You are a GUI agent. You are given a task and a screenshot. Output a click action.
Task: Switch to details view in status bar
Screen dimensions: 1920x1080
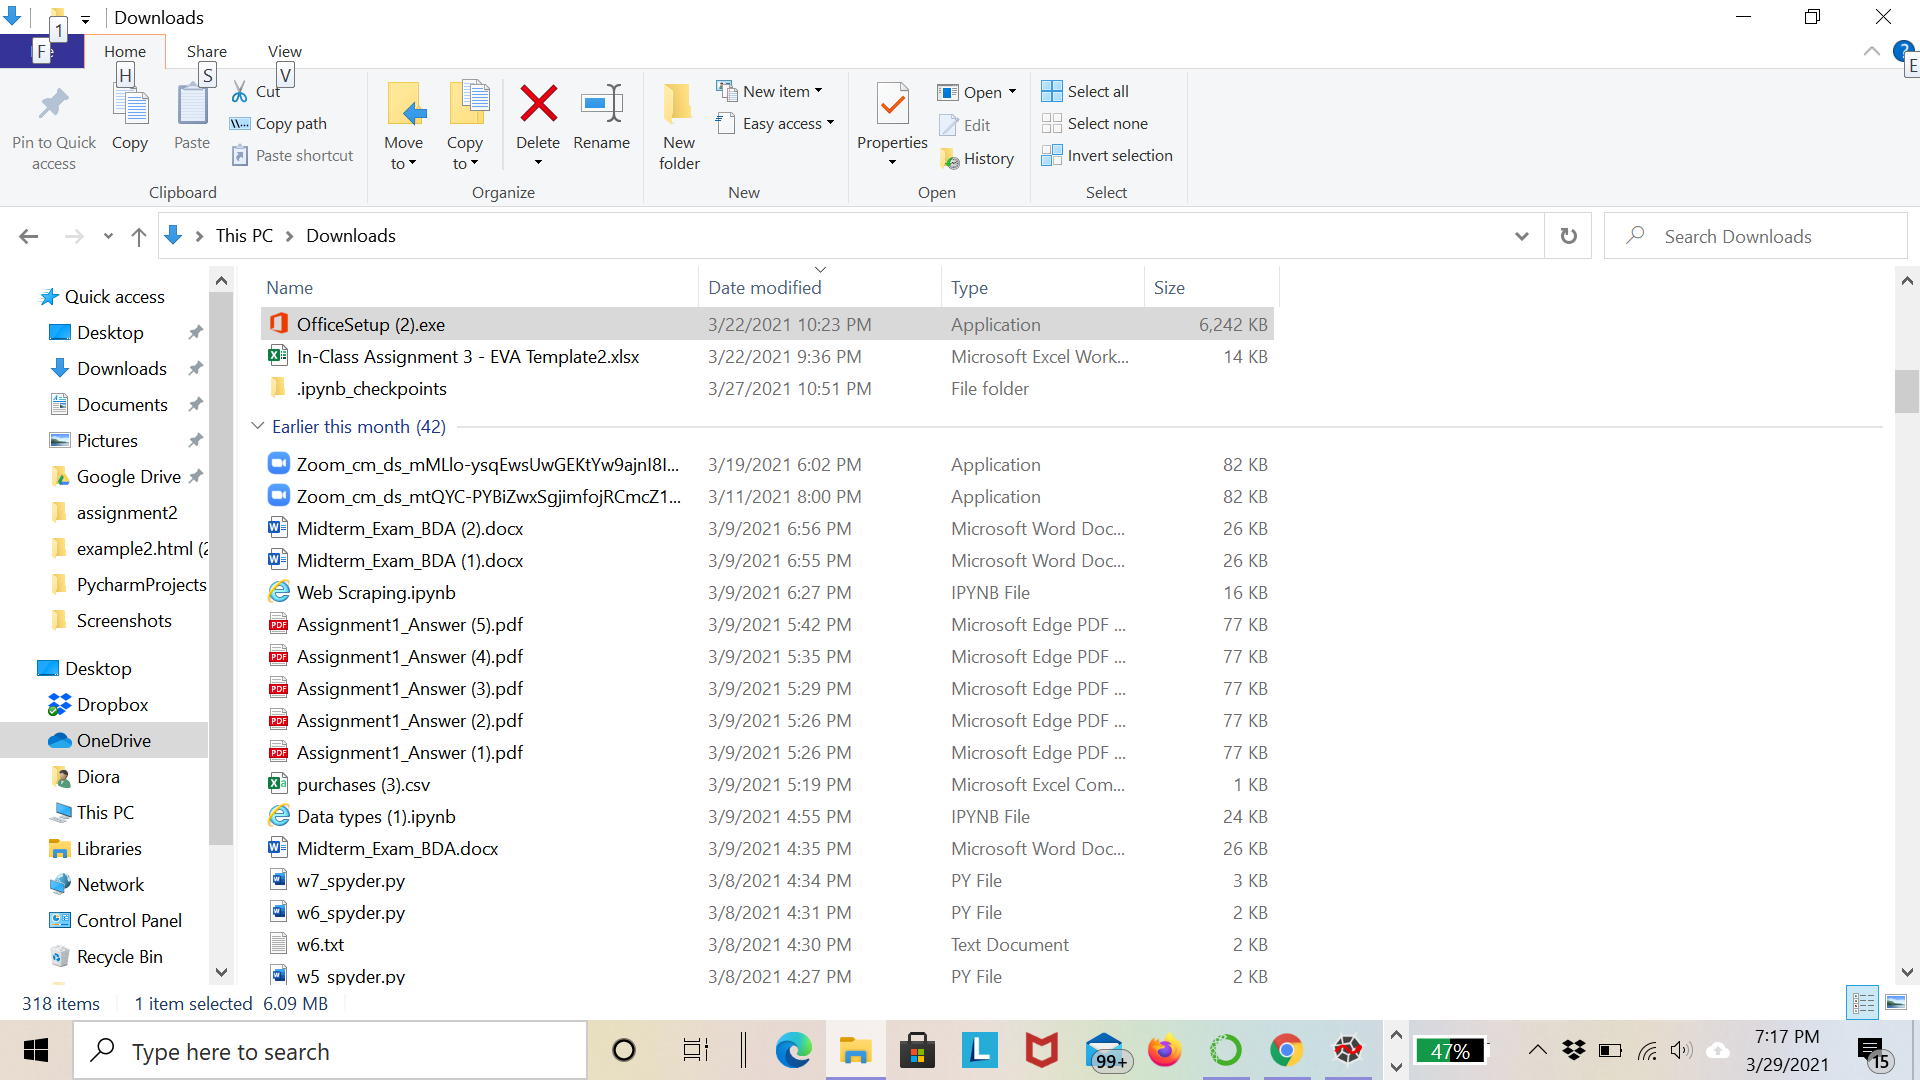coord(1863,1002)
